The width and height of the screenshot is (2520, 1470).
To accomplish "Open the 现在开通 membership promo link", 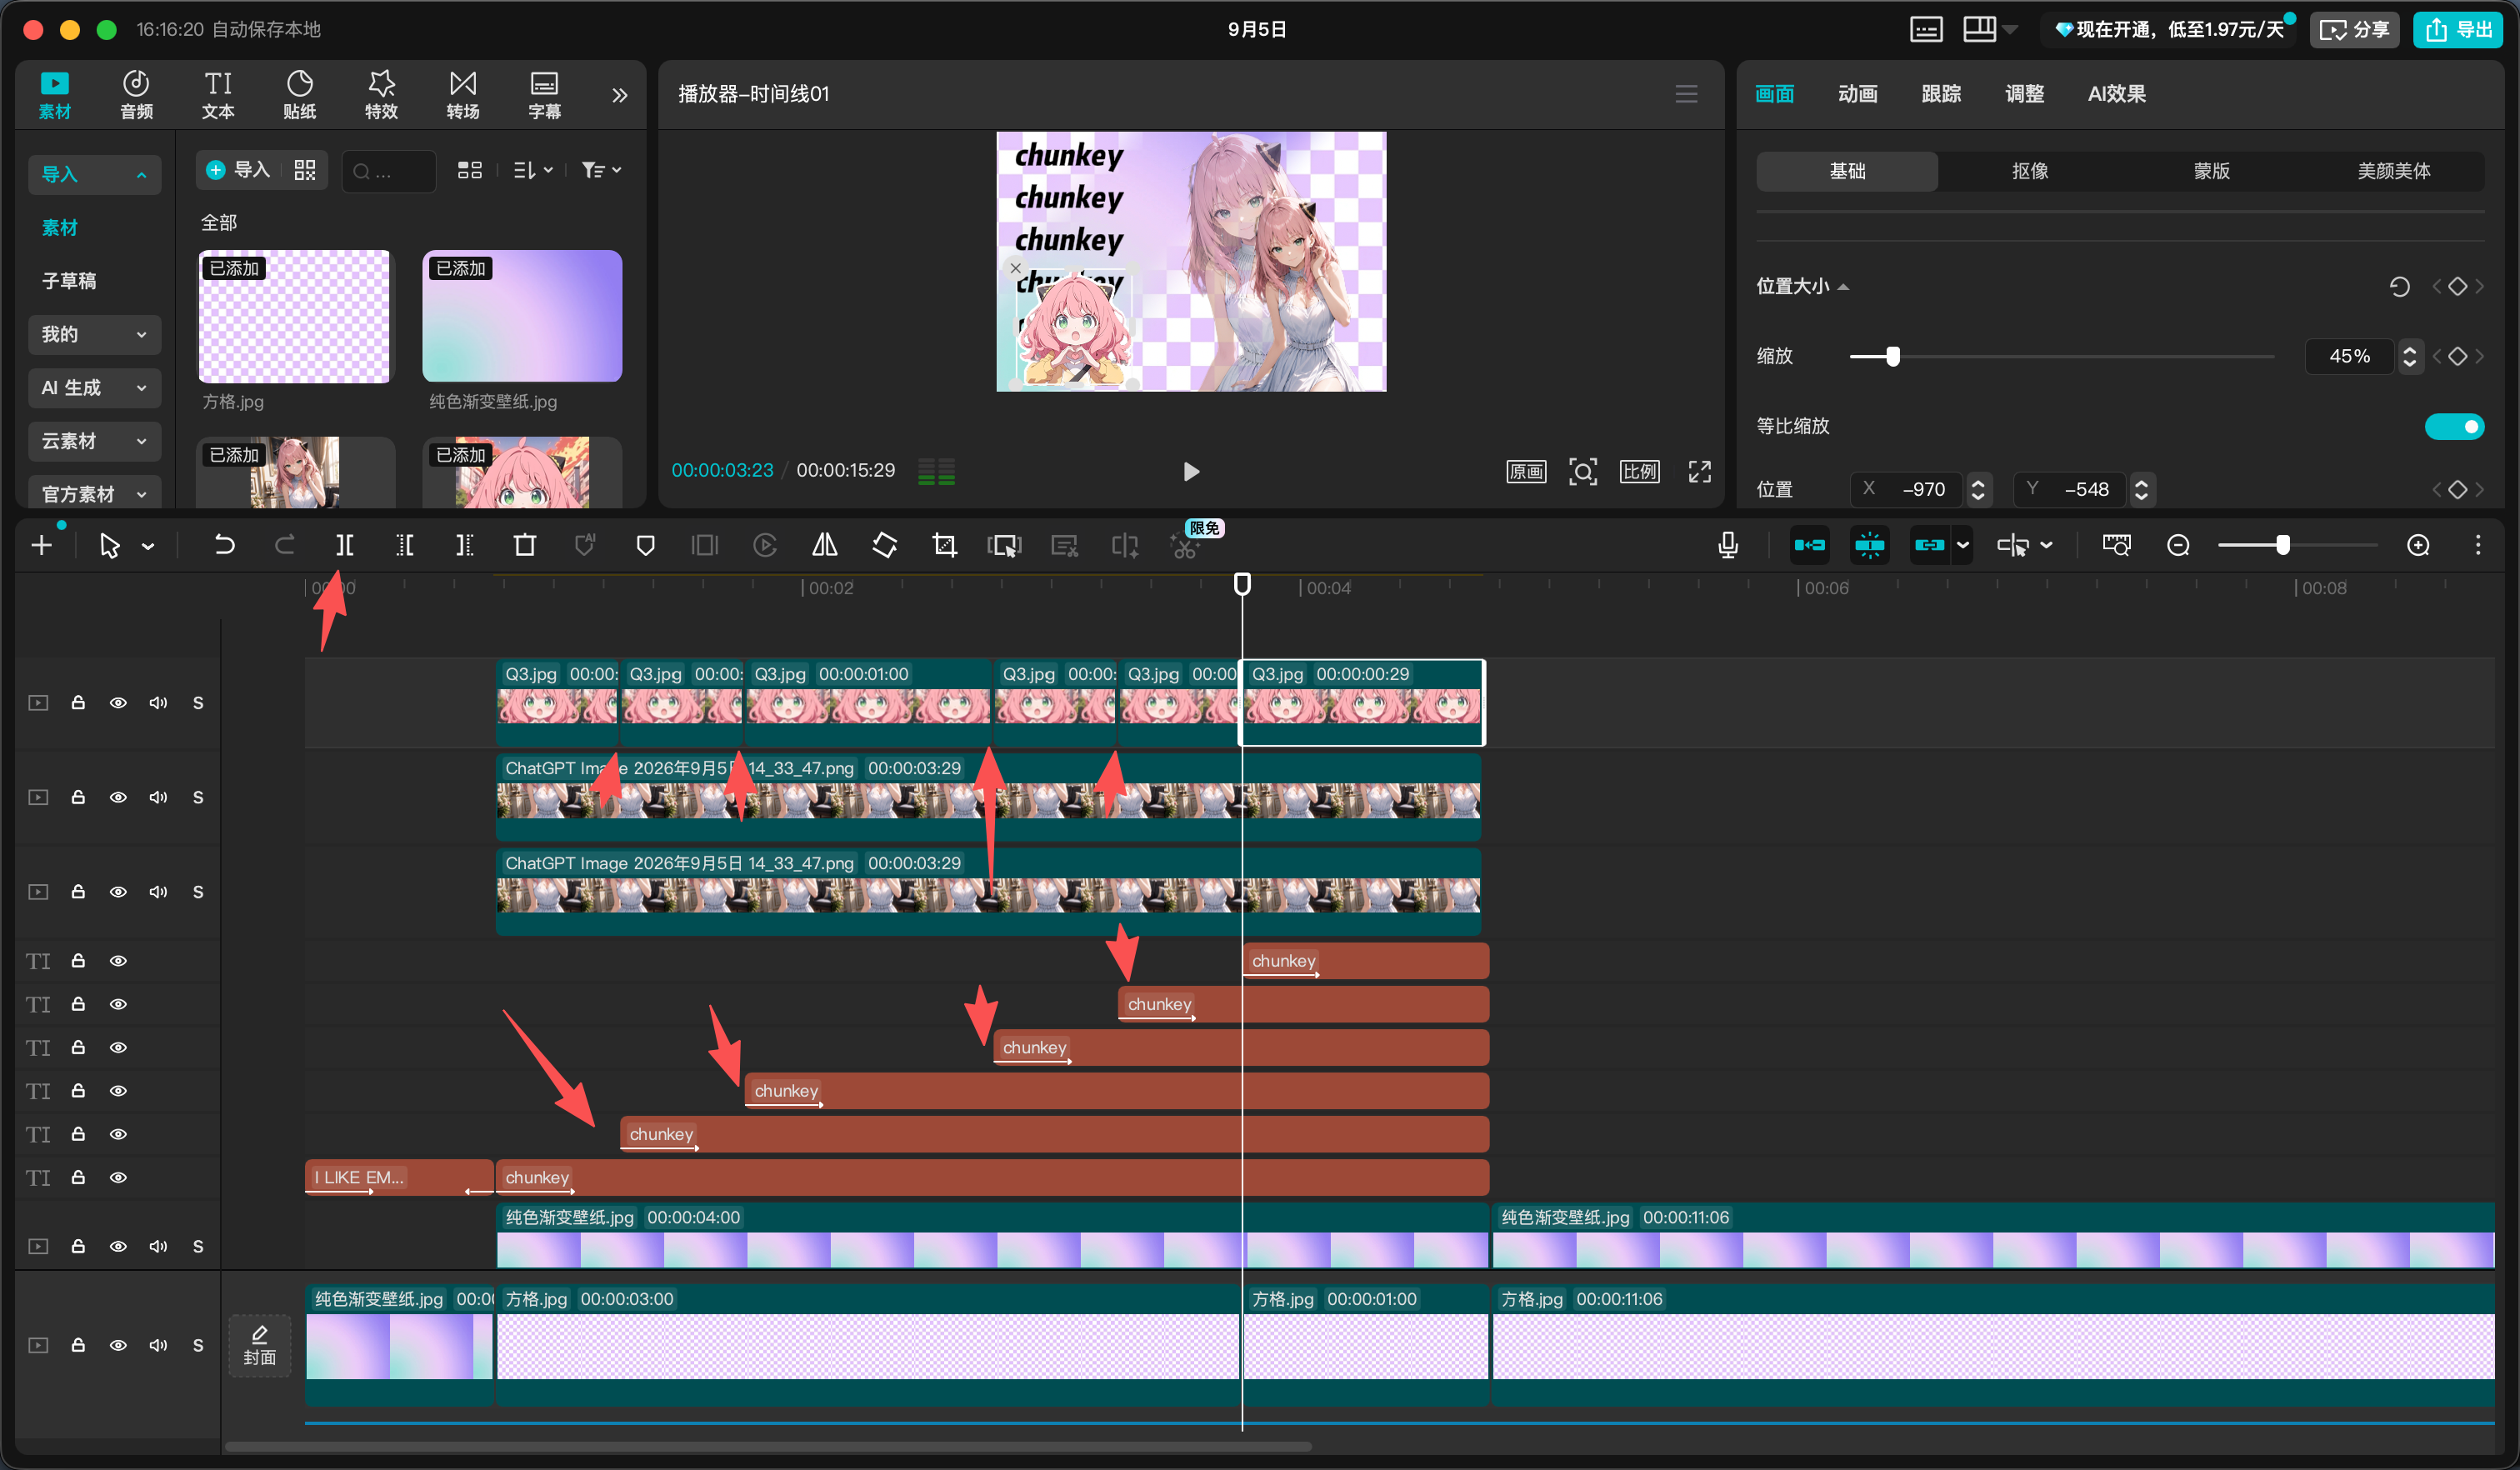I will [2169, 29].
